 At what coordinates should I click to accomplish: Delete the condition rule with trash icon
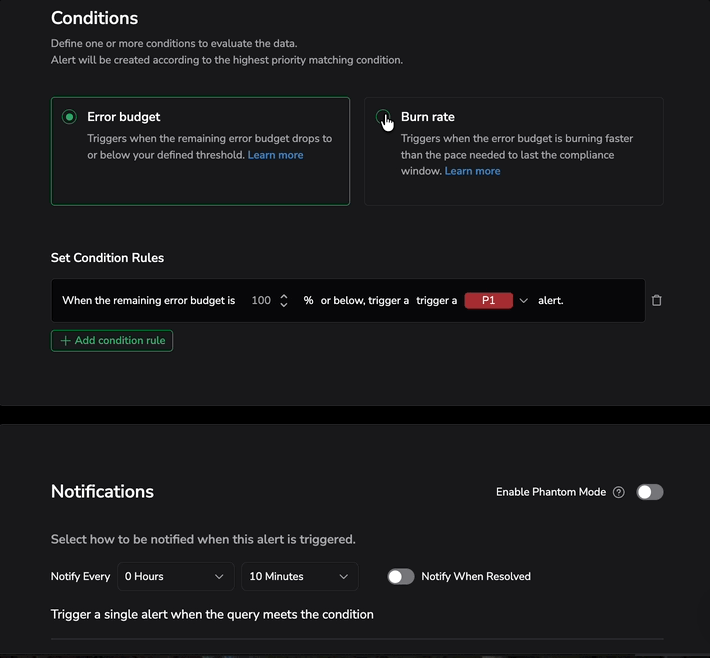pyautogui.click(x=657, y=300)
